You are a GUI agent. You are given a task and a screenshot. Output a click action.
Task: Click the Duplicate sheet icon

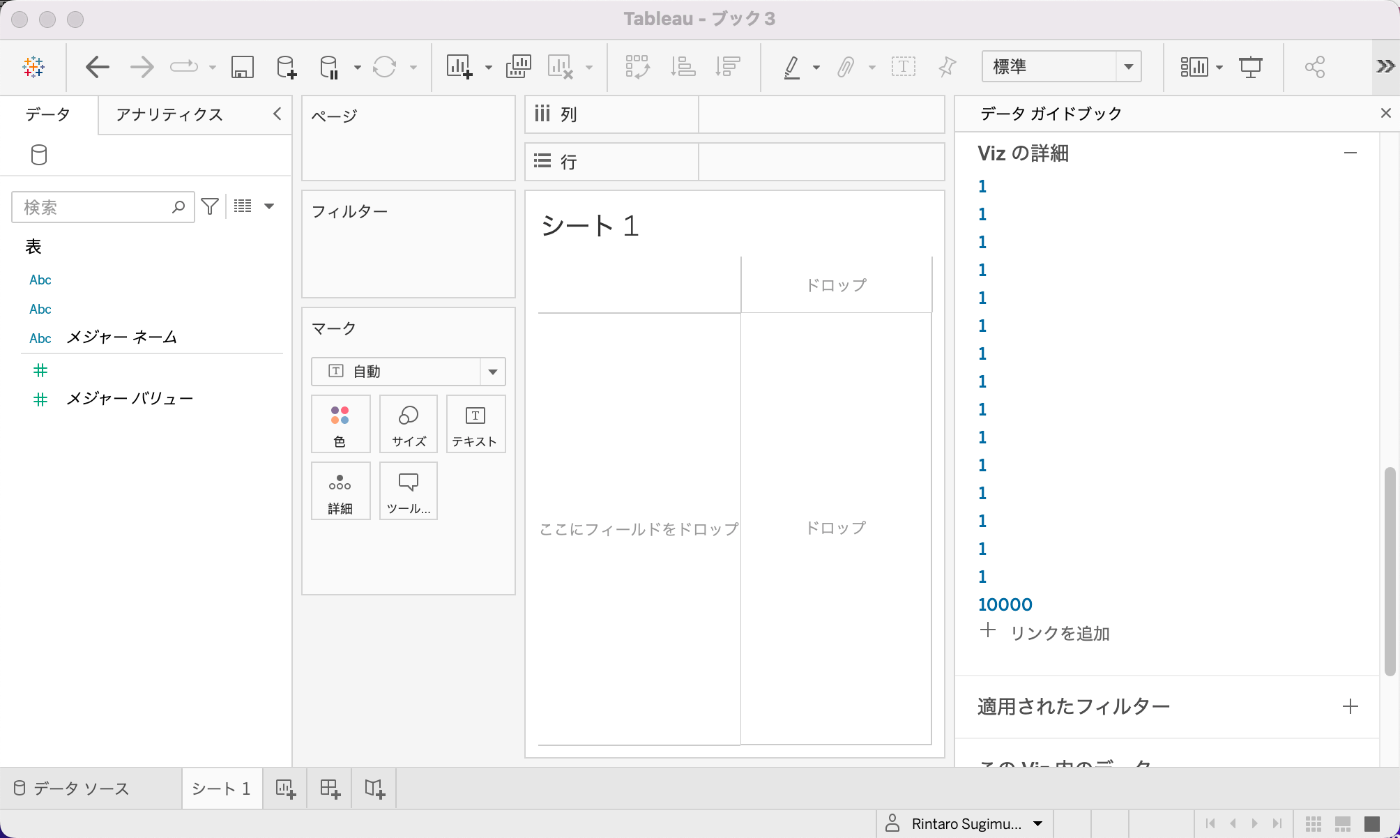point(518,67)
